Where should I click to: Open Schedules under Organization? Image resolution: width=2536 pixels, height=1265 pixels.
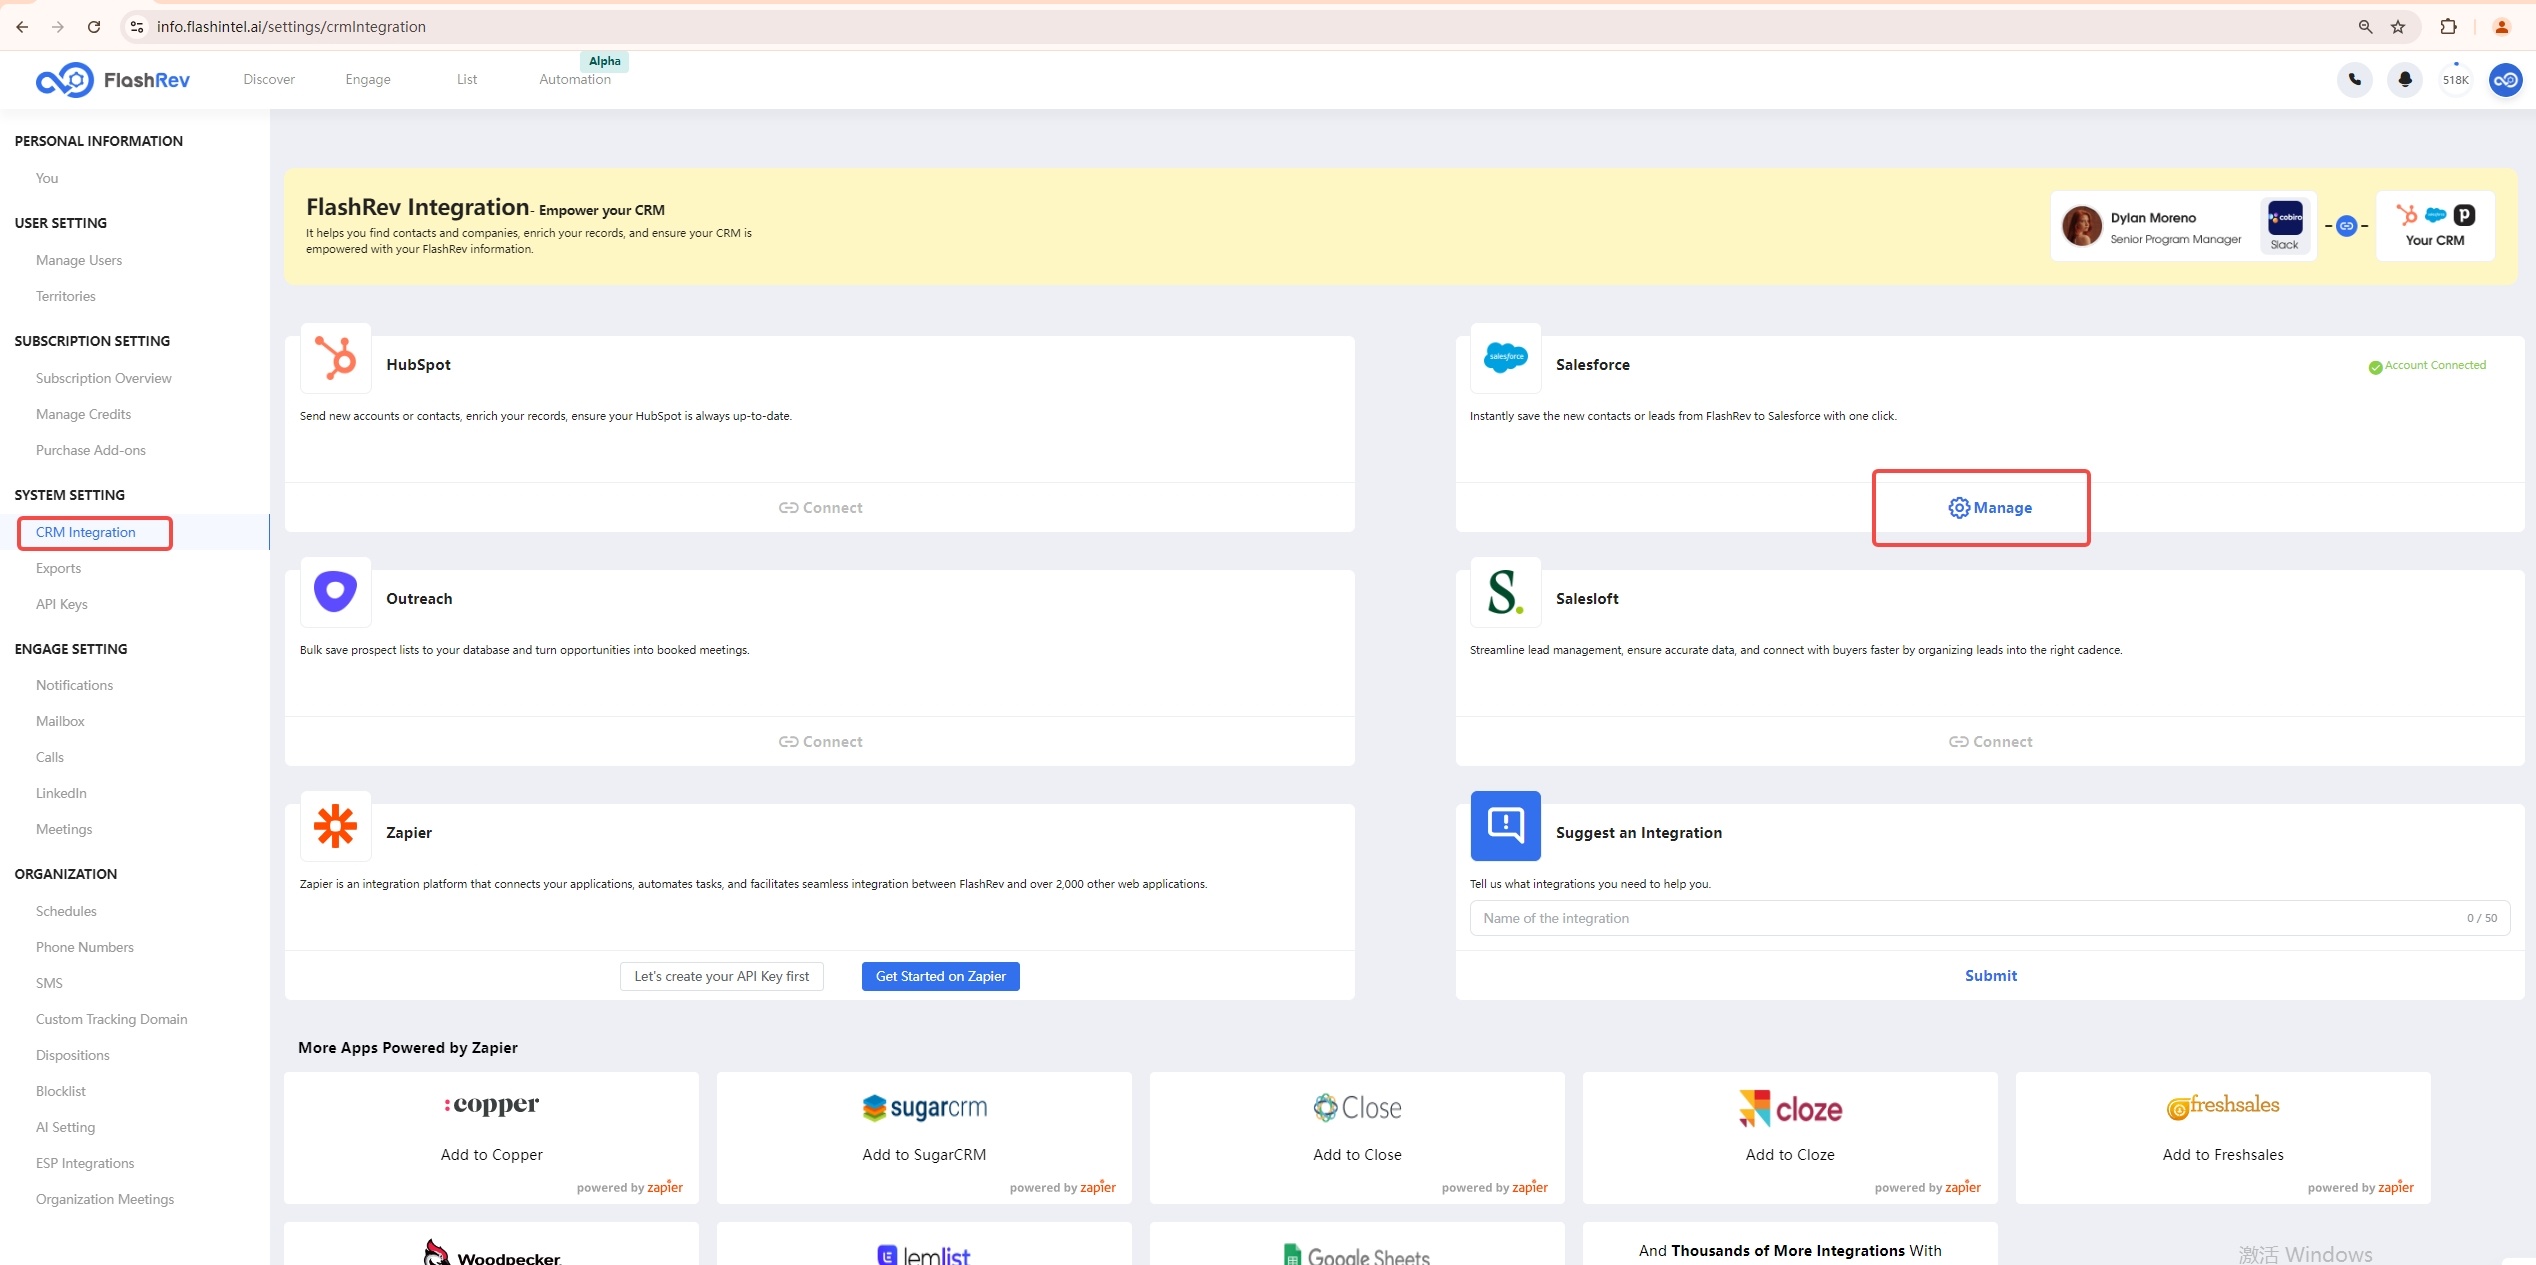pyautogui.click(x=66, y=911)
